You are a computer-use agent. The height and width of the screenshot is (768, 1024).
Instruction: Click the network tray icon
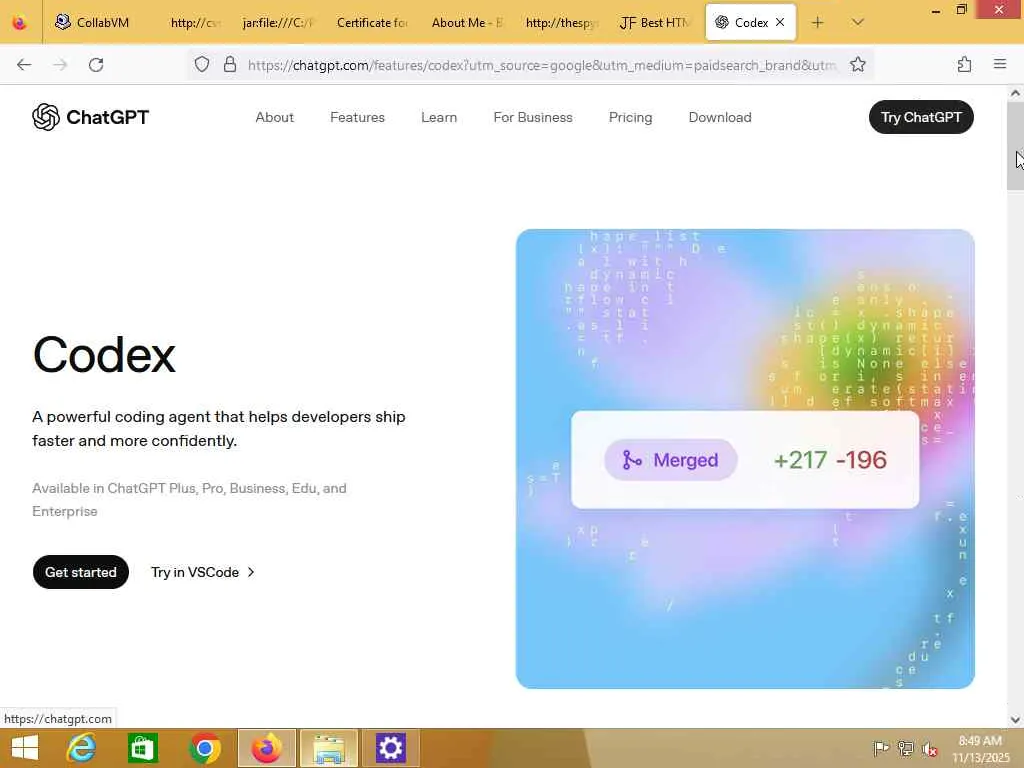click(905, 748)
